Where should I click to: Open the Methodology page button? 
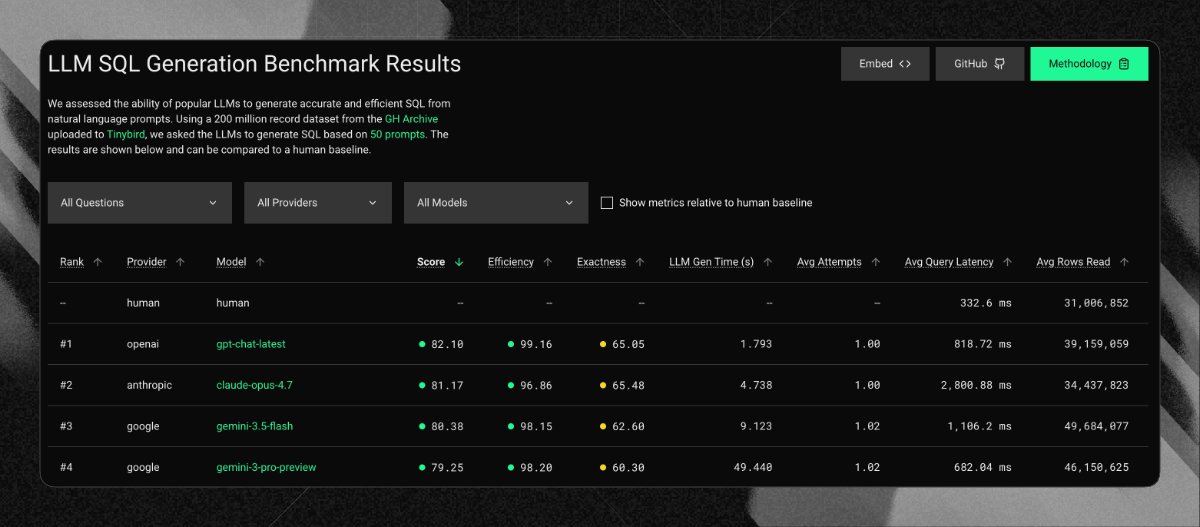(1089, 64)
